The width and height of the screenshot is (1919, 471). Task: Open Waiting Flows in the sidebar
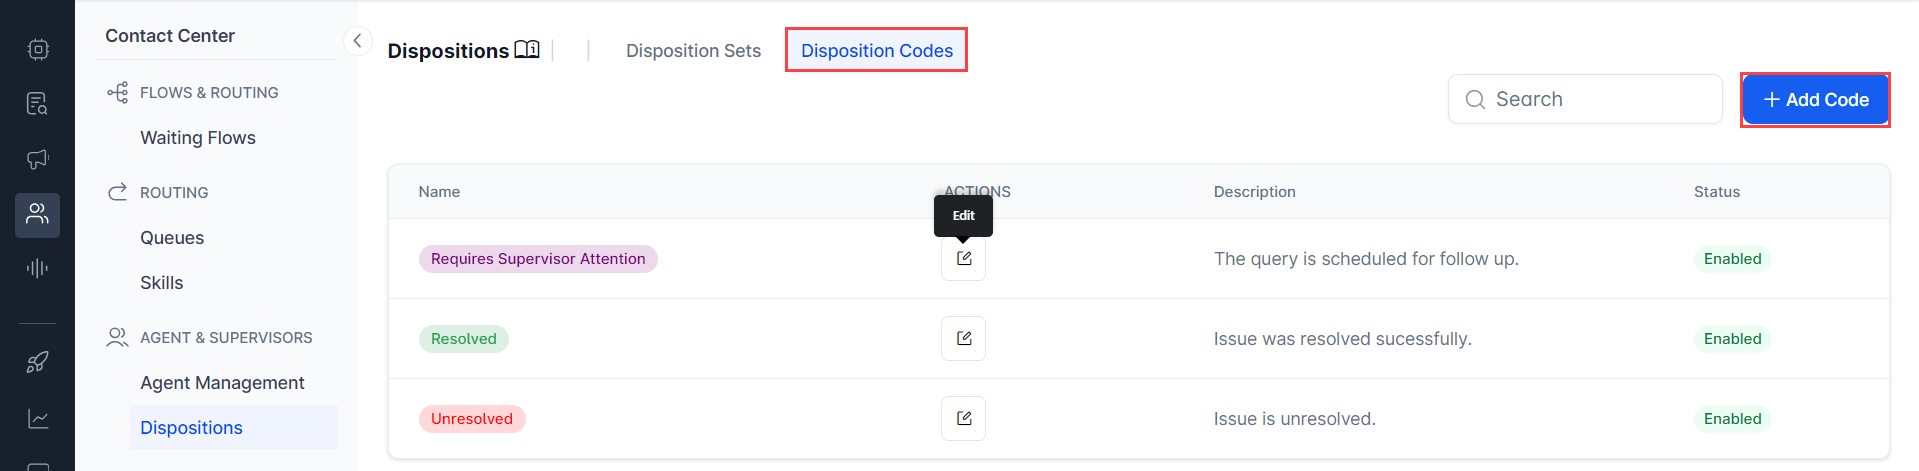pos(198,138)
